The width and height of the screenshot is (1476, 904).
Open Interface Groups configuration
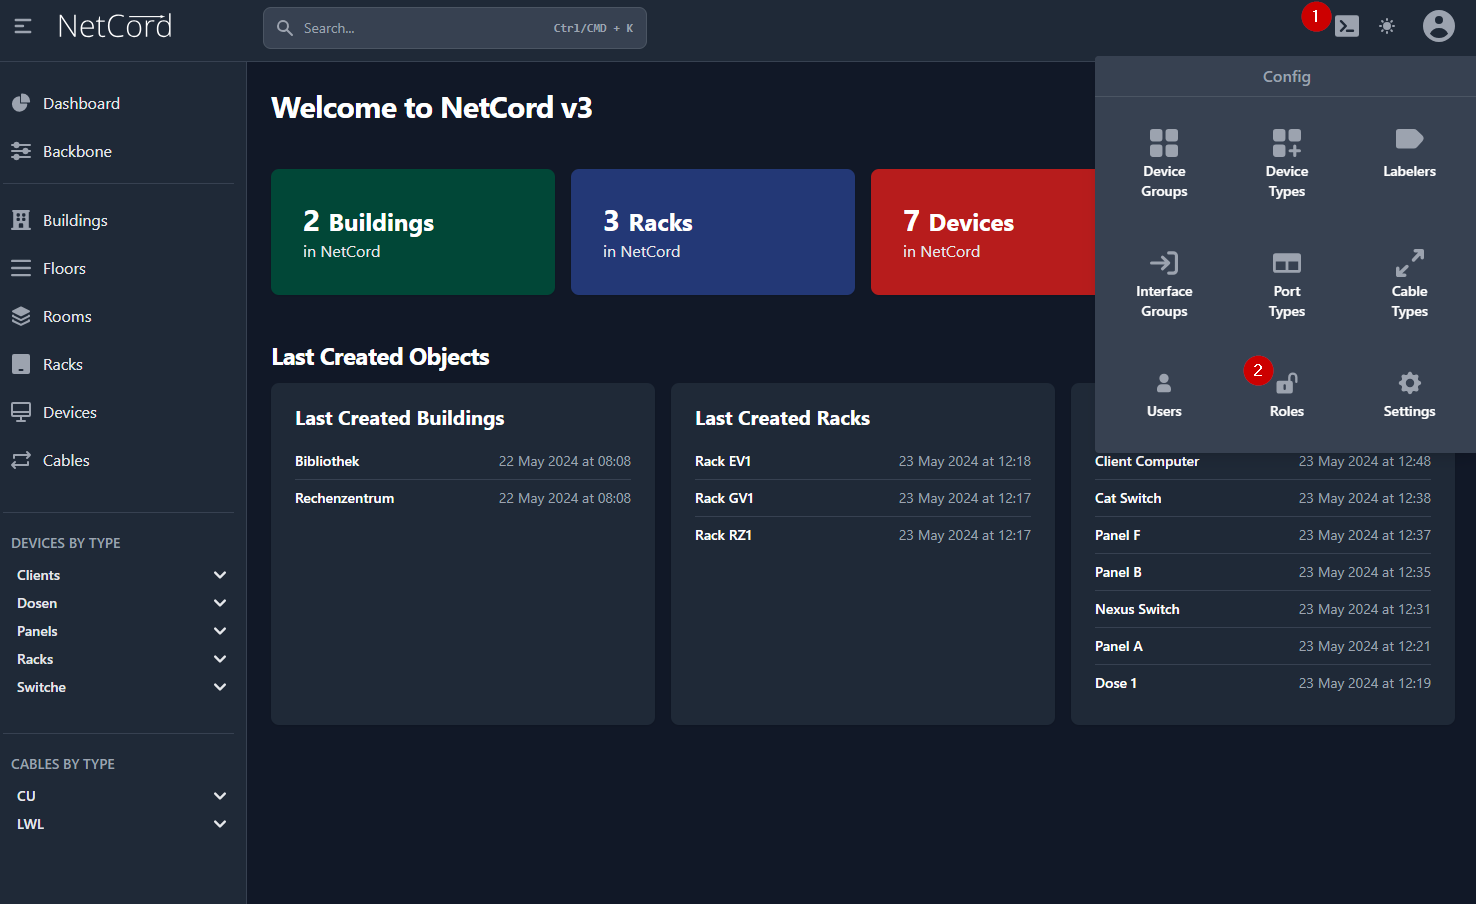(x=1164, y=264)
